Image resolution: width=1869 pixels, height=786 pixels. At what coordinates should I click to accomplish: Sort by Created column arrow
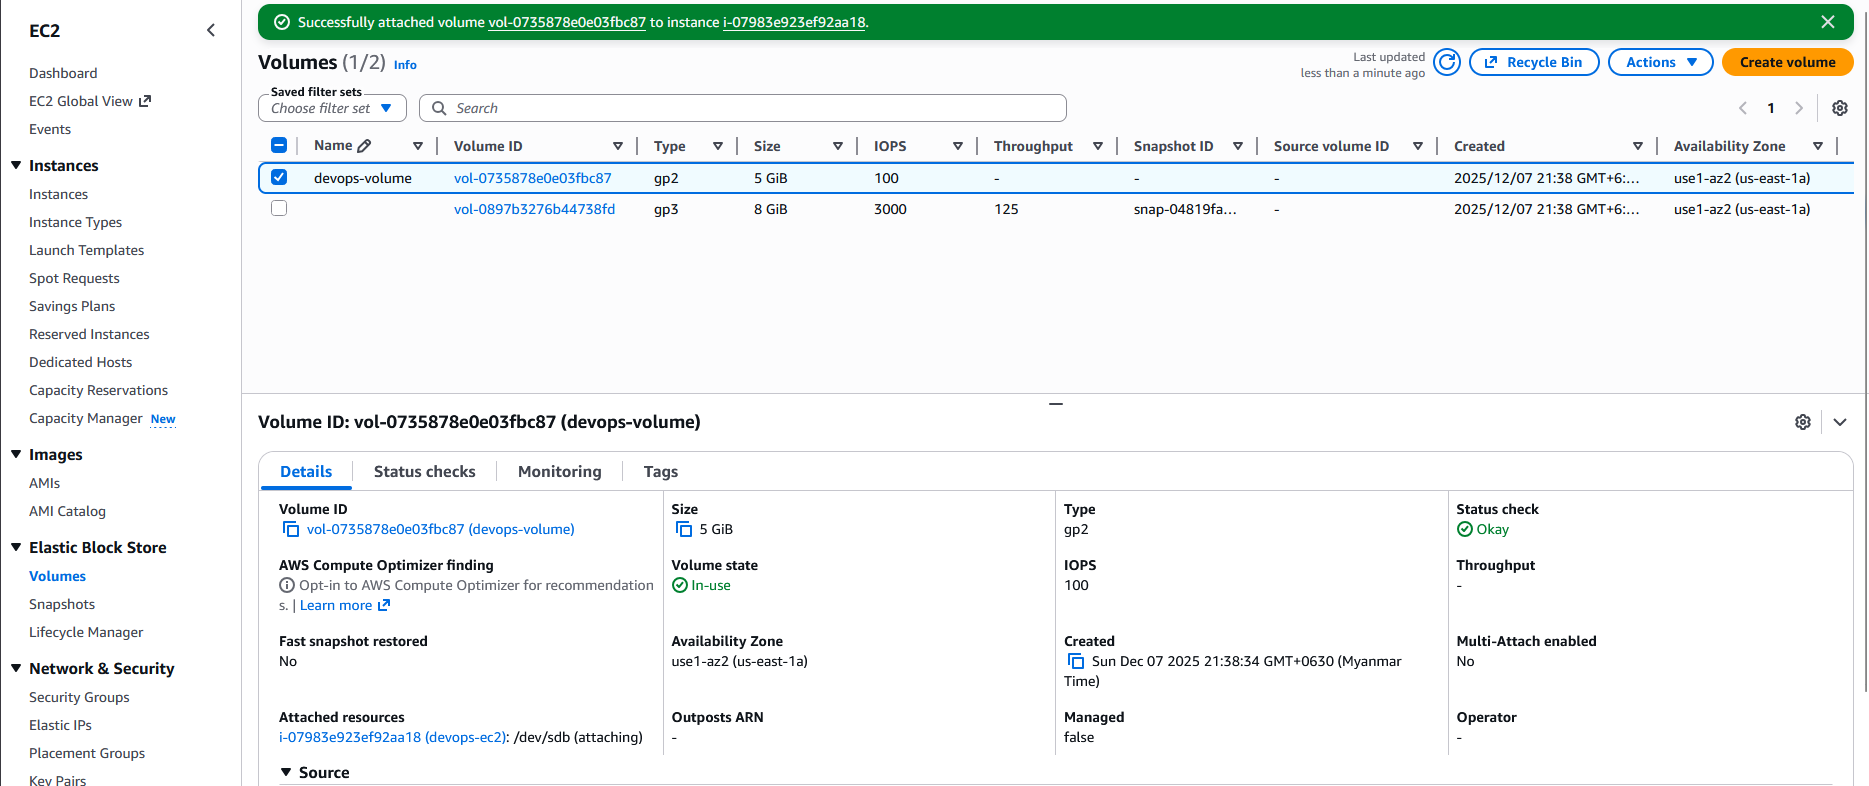[1638, 146]
